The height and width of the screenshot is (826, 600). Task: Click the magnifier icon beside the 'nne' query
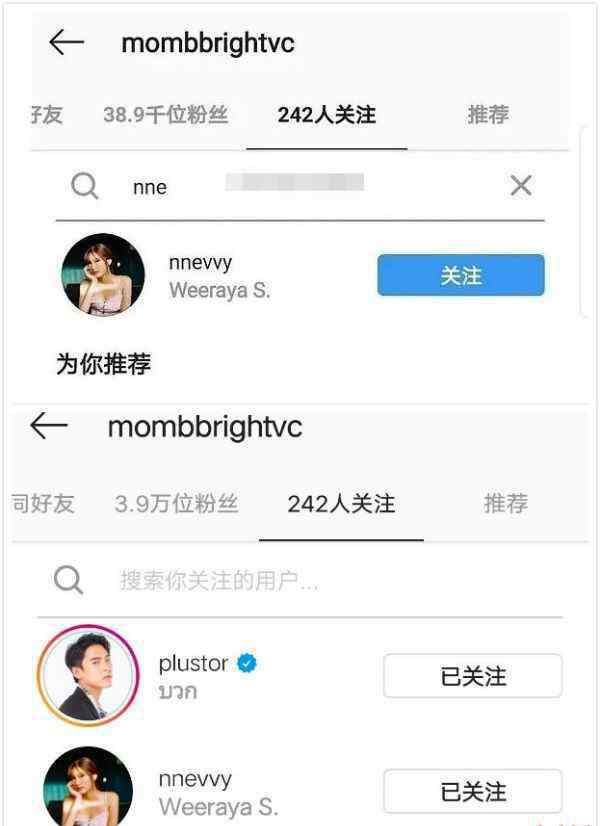[84, 186]
